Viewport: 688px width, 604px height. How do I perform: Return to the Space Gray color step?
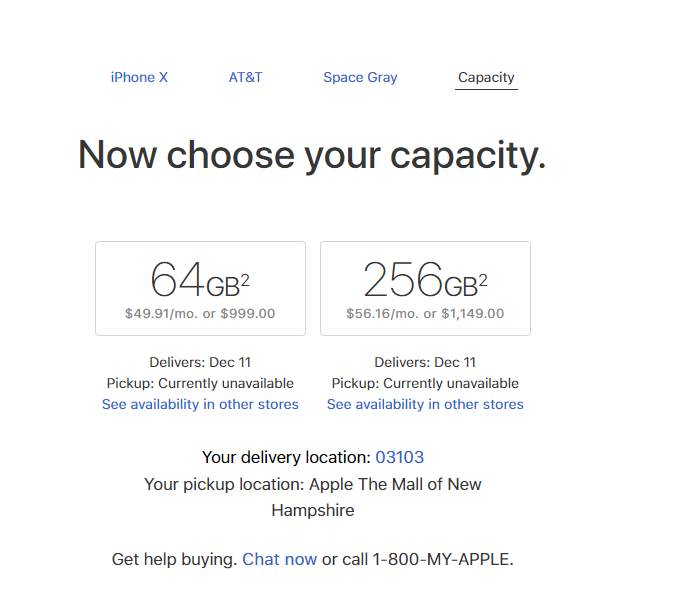[x=360, y=77]
